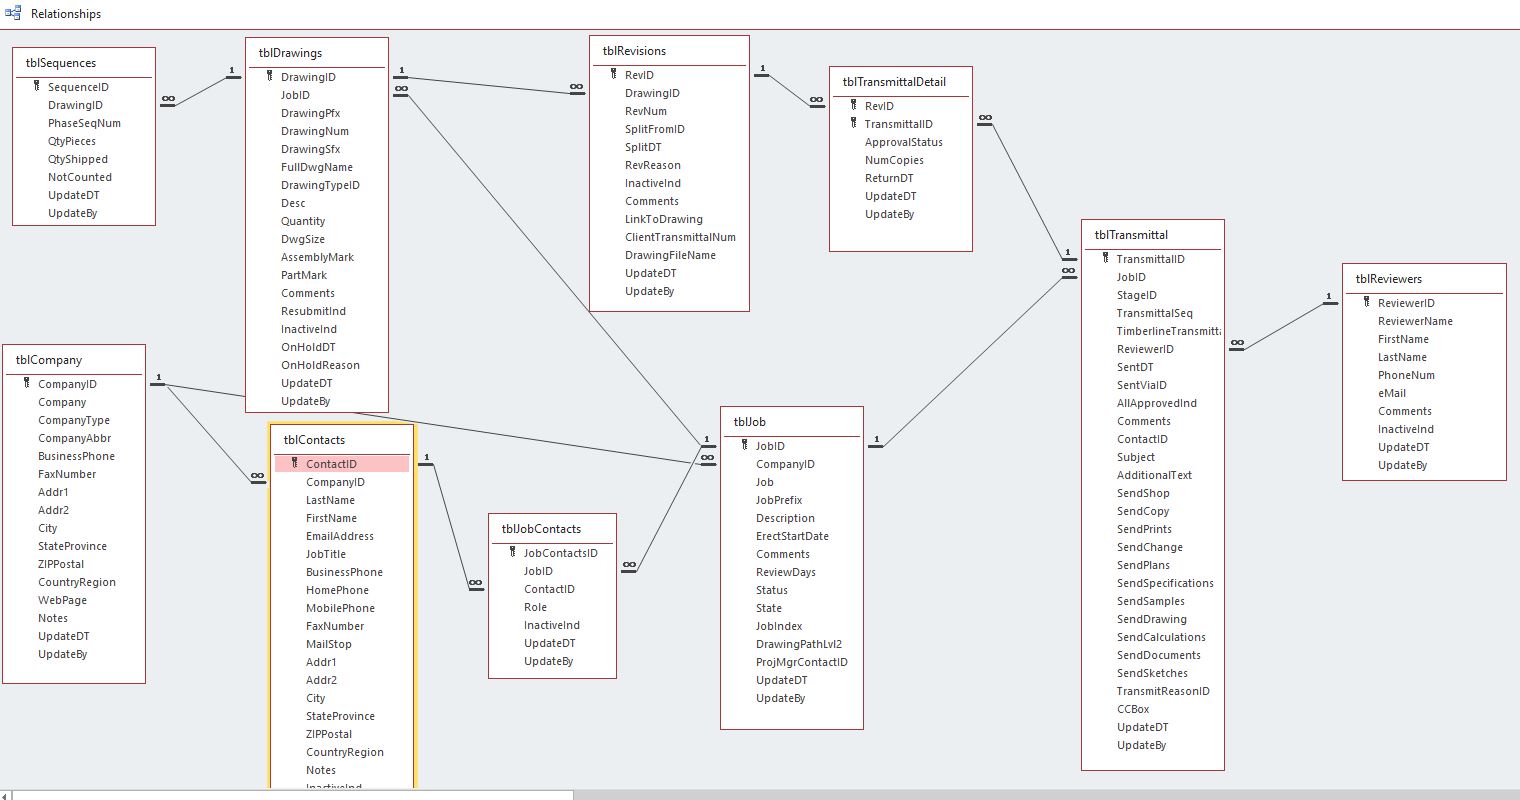This screenshot has width=1520, height=800.
Task: Click the key icon beside ContactID in tblContacts
Action: coord(294,464)
